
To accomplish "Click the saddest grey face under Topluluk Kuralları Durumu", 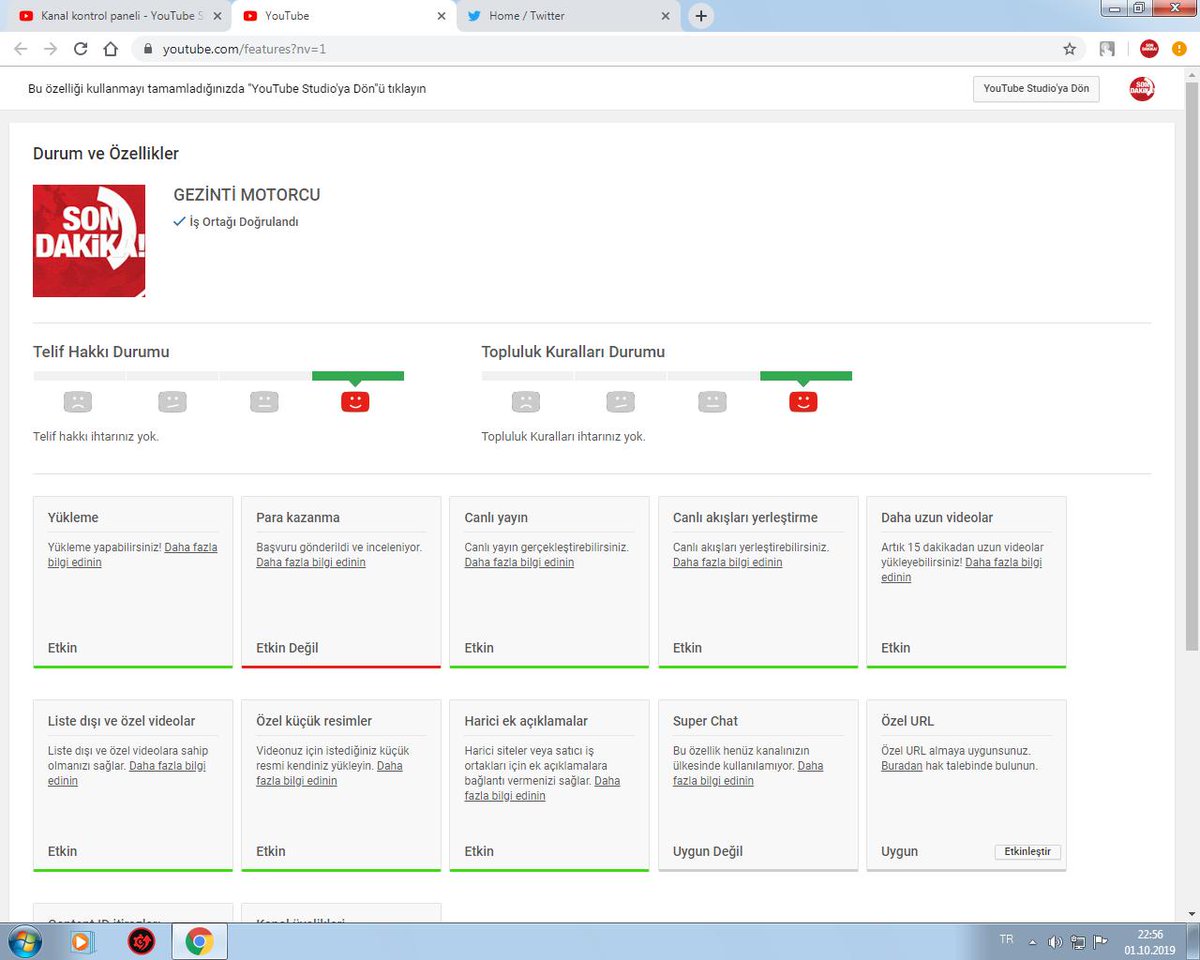I will coord(525,402).
